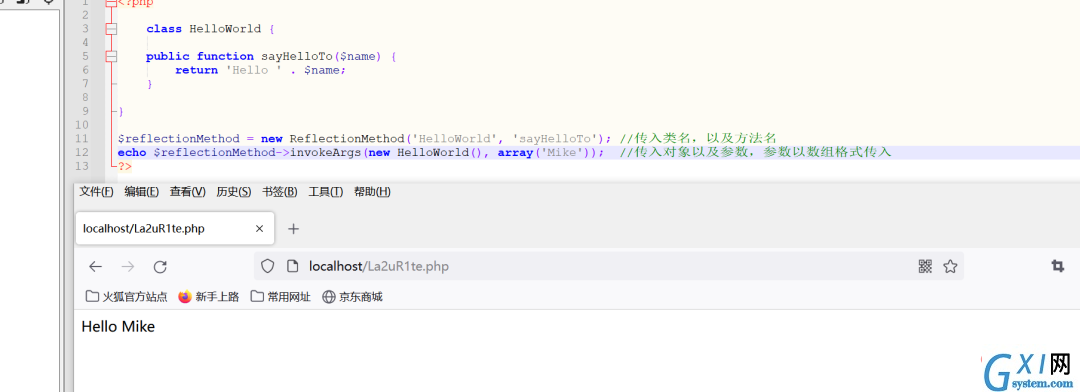Open the shield tracking protection icon
The image size is (1080, 392).
coord(268,266)
